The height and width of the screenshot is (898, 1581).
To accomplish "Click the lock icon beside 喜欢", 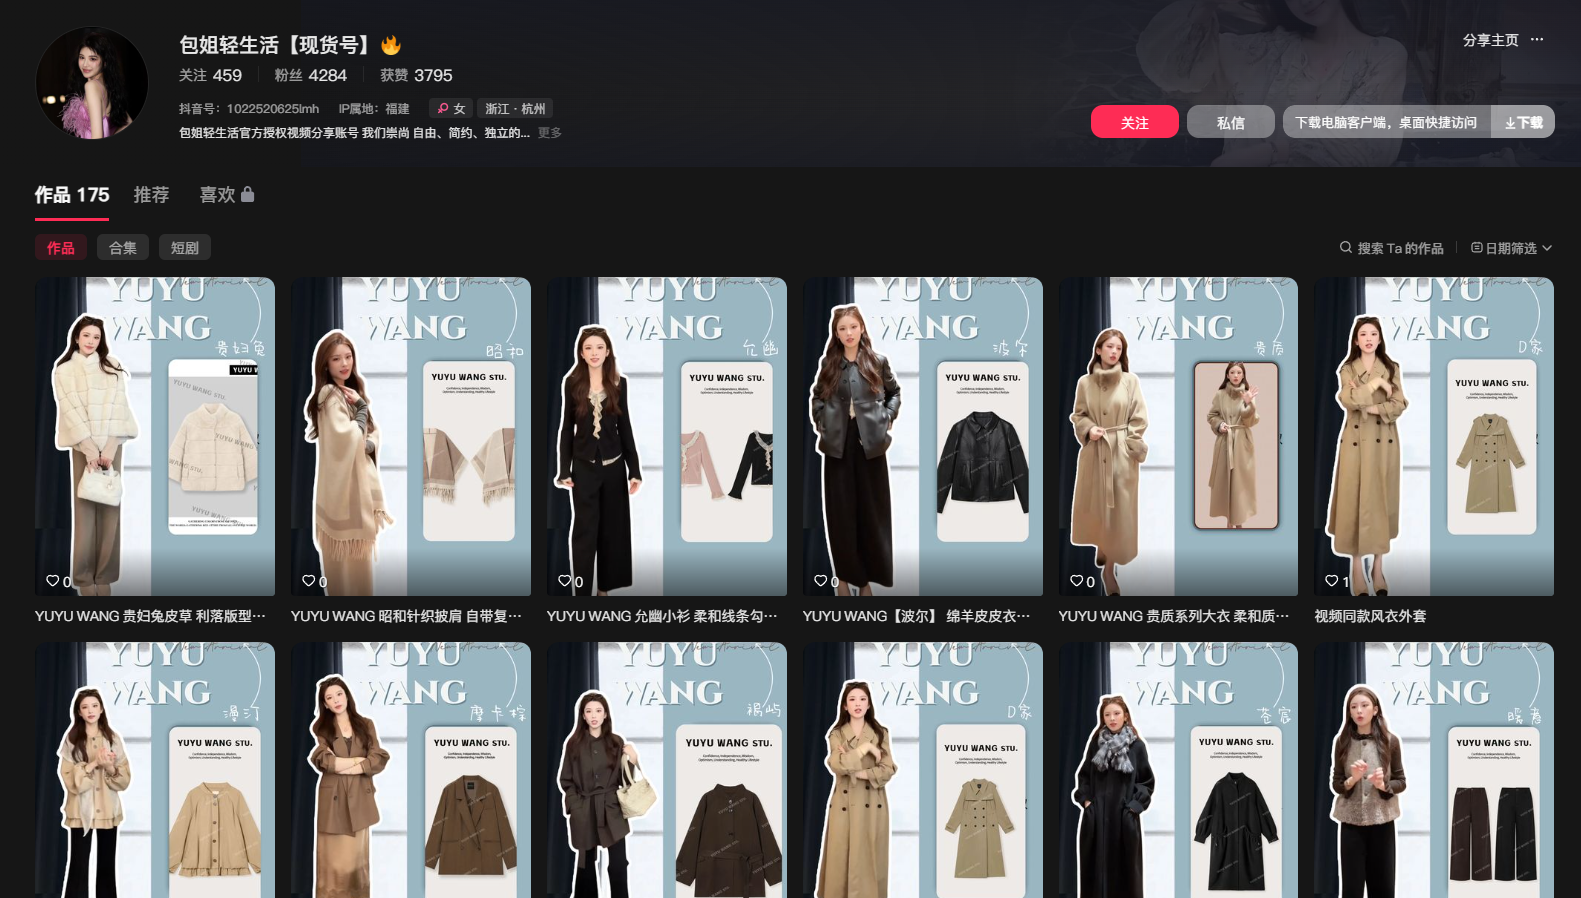I will [x=247, y=194].
